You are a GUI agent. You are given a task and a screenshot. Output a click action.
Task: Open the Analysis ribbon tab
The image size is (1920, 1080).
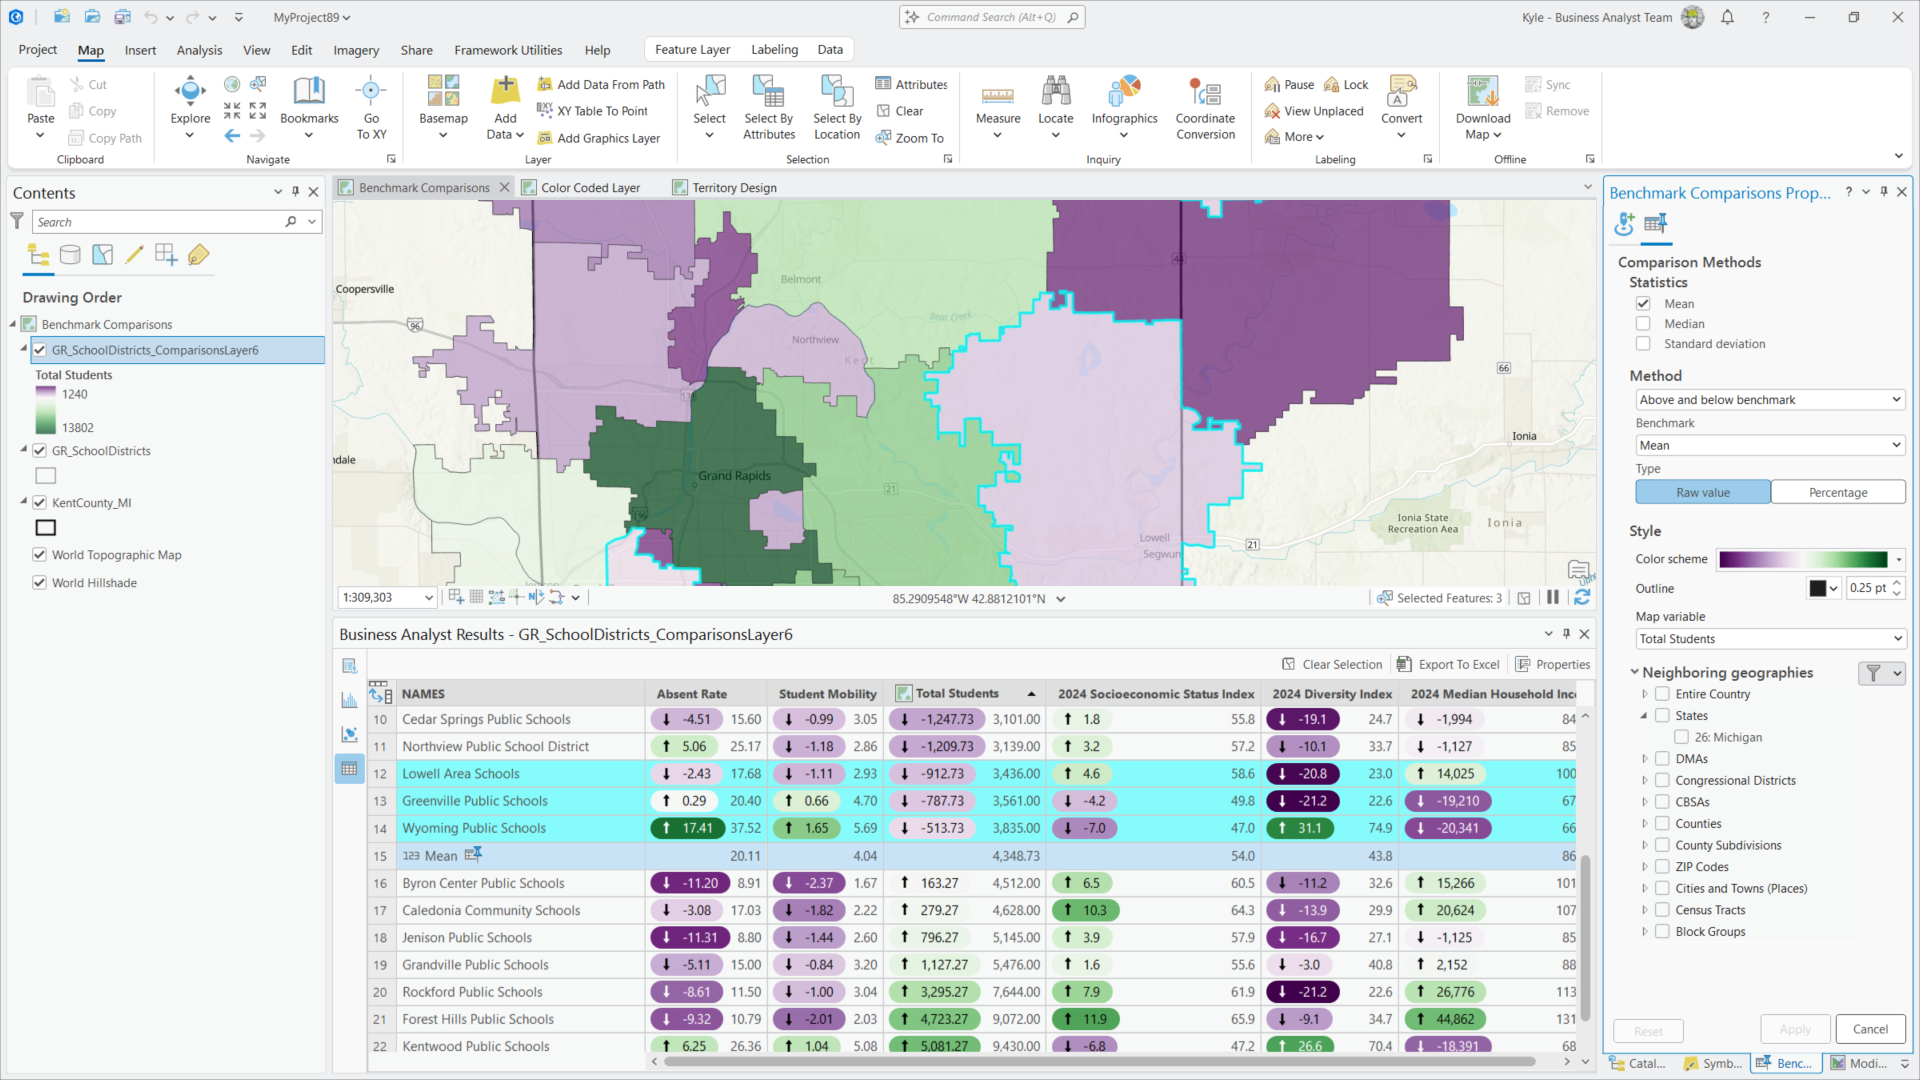199,50
